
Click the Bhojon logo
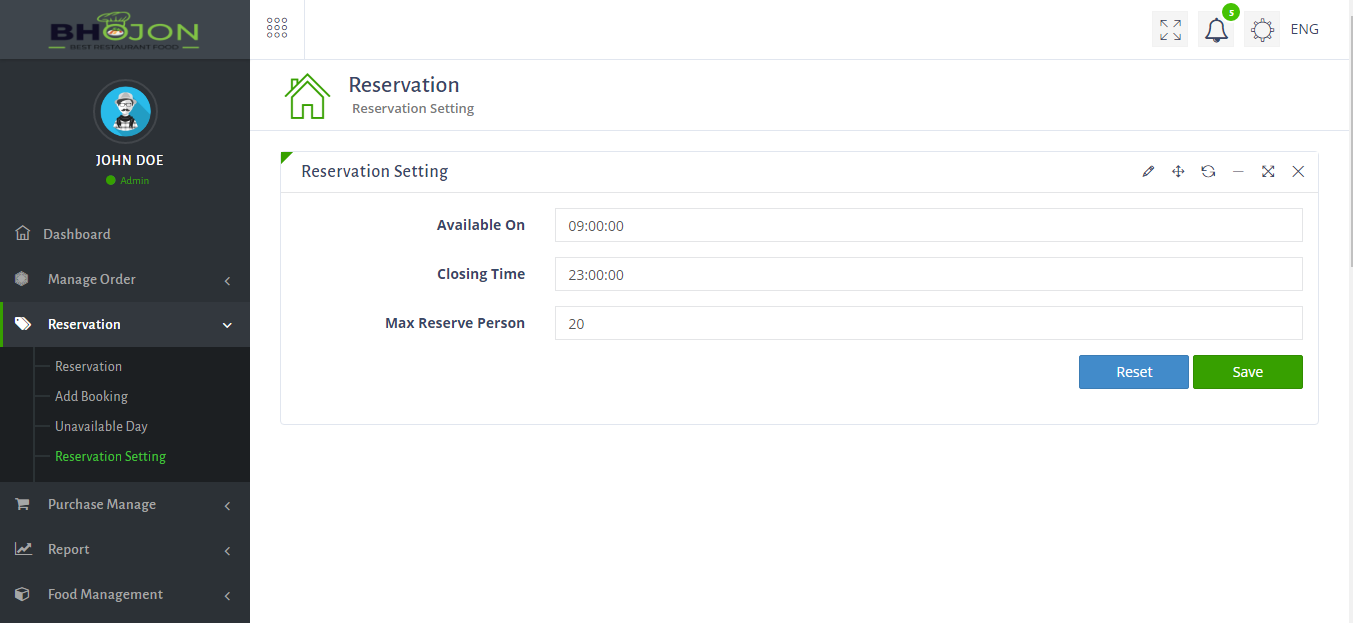124,29
